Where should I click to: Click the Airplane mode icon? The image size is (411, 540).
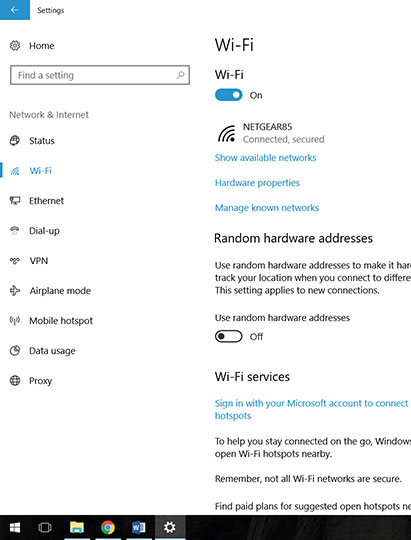coord(15,291)
